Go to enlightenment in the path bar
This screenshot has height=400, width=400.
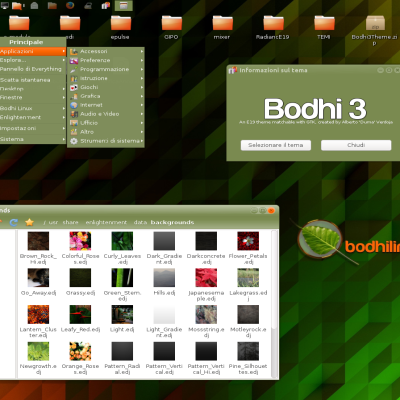click(106, 222)
